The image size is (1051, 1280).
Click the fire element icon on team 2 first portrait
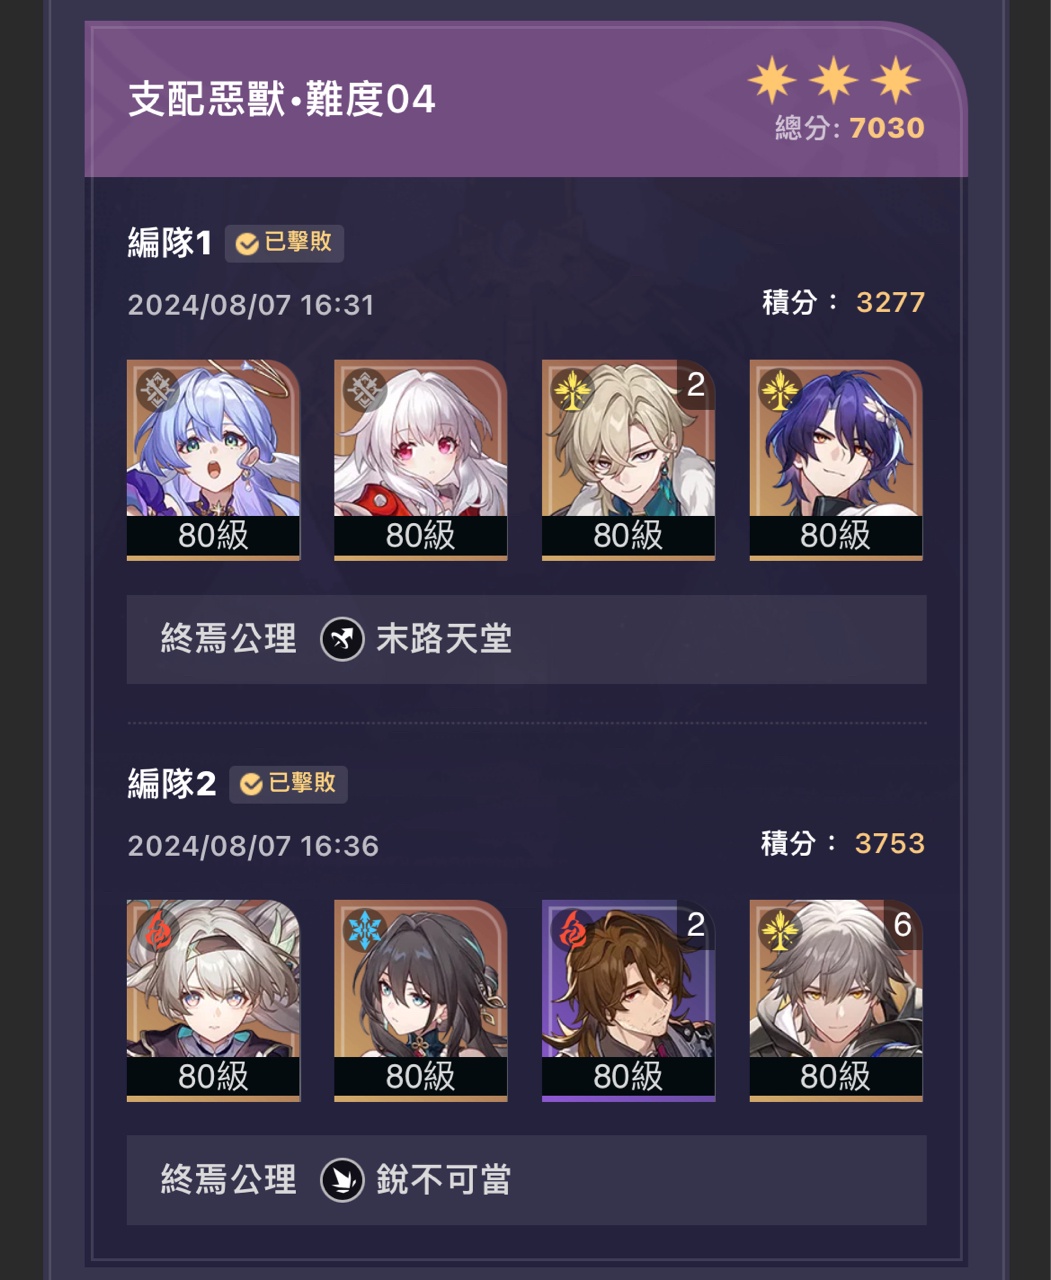[x=158, y=931]
